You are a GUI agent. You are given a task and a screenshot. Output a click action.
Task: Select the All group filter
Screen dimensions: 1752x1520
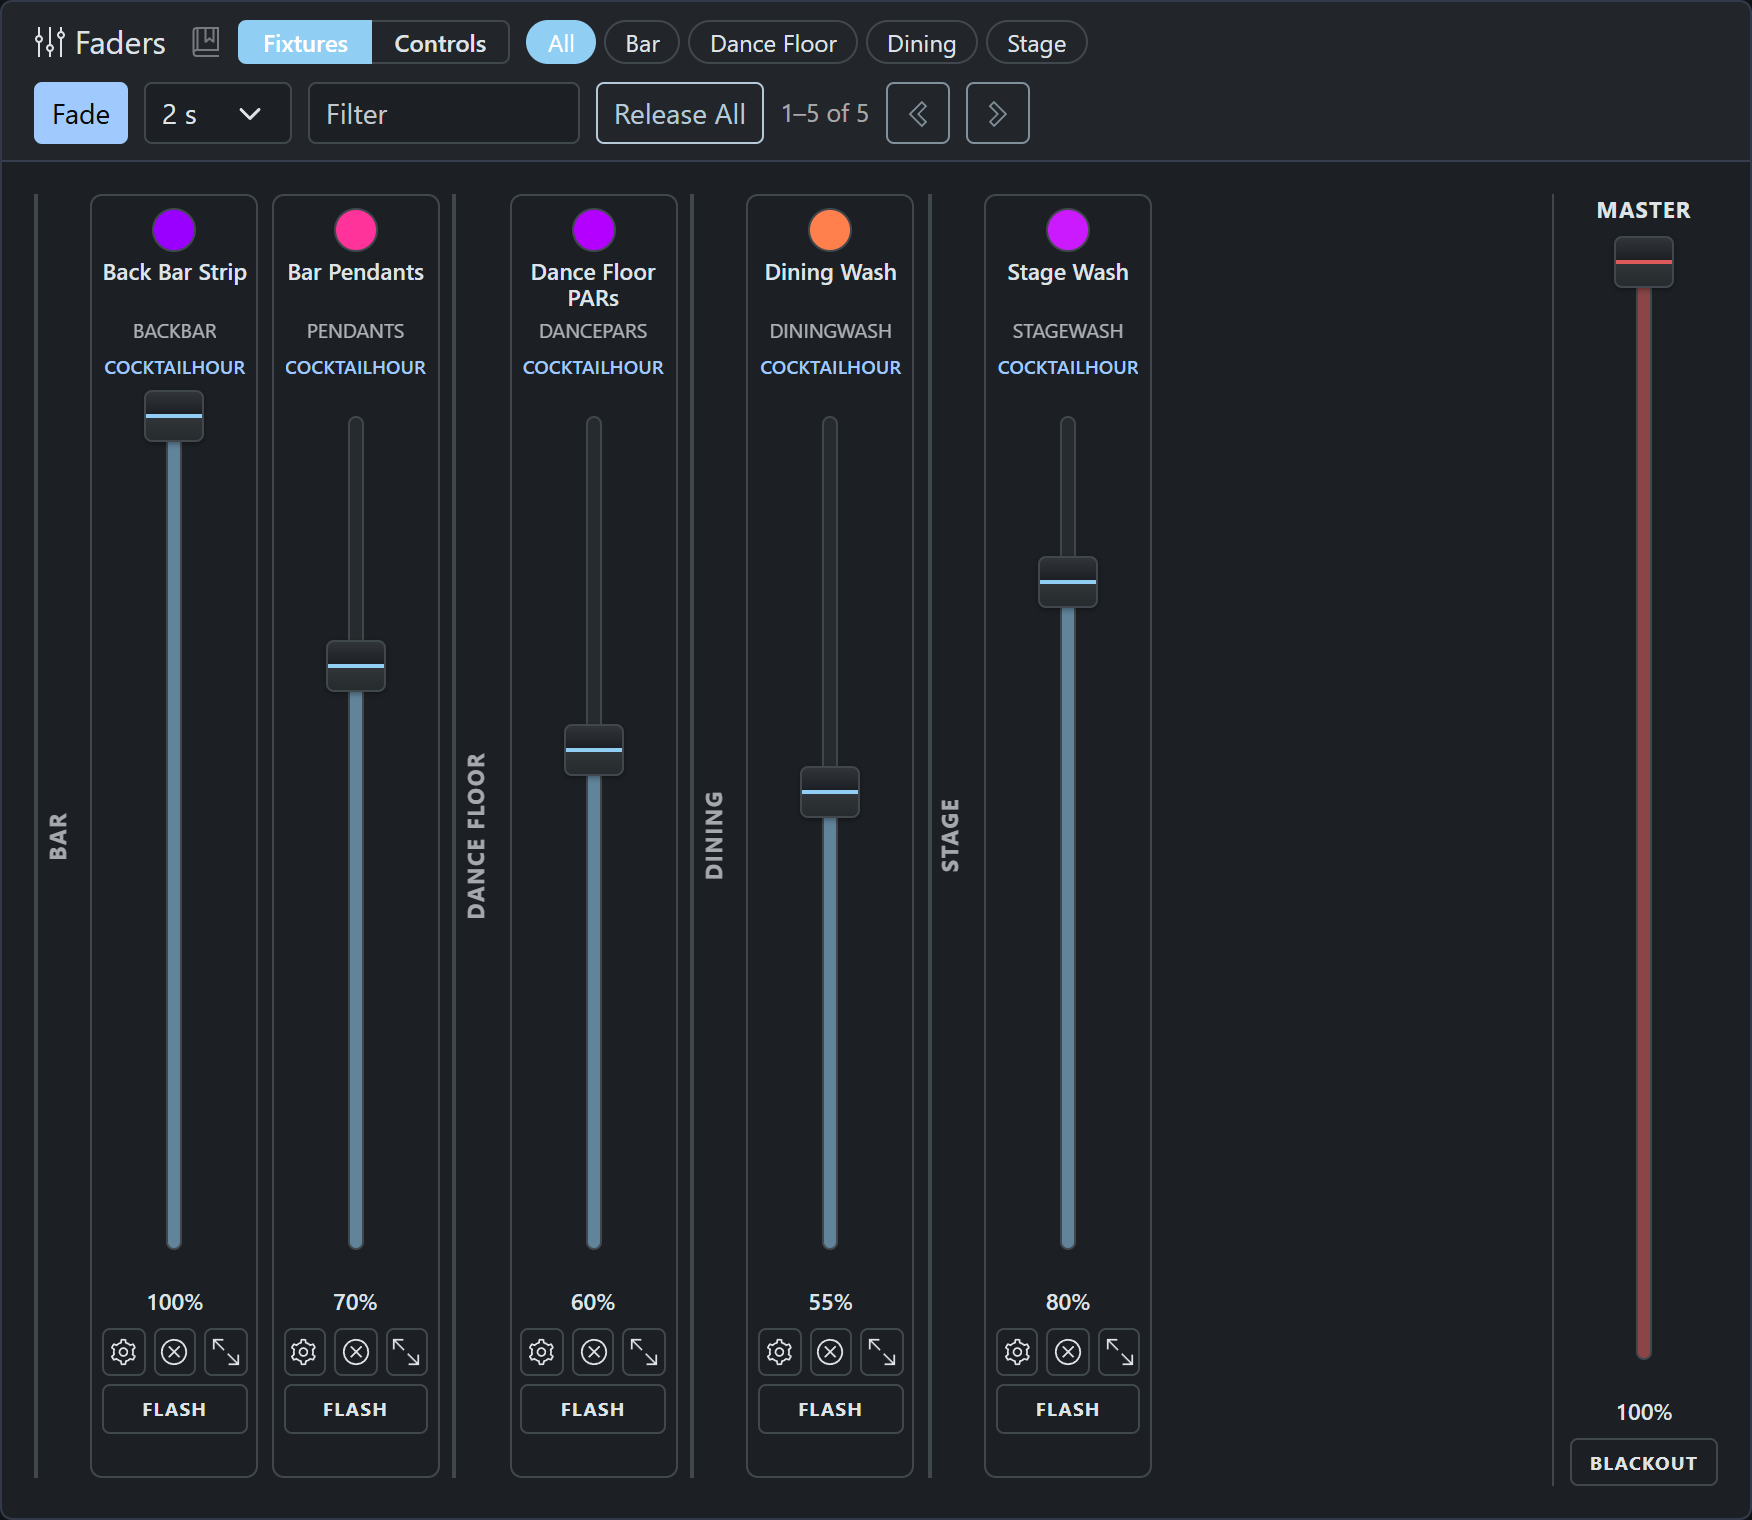(x=561, y=43)
